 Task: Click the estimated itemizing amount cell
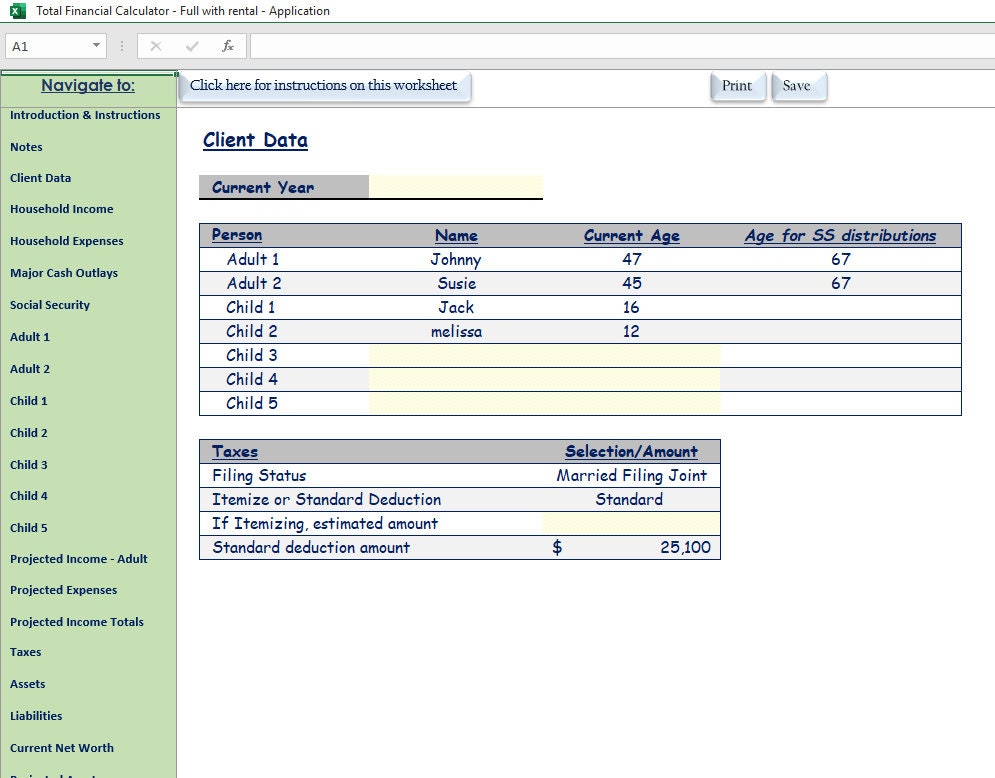point(629,523)
